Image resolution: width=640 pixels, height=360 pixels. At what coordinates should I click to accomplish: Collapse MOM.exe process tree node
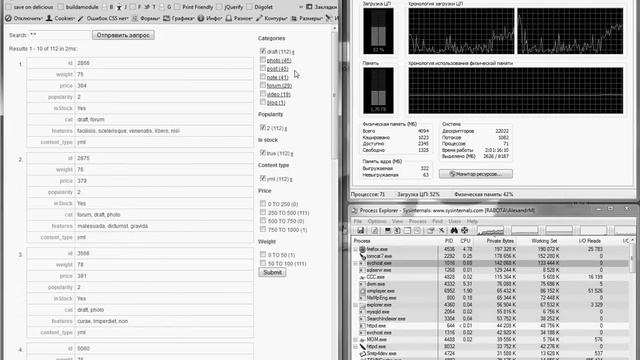[x=355, y=340]
